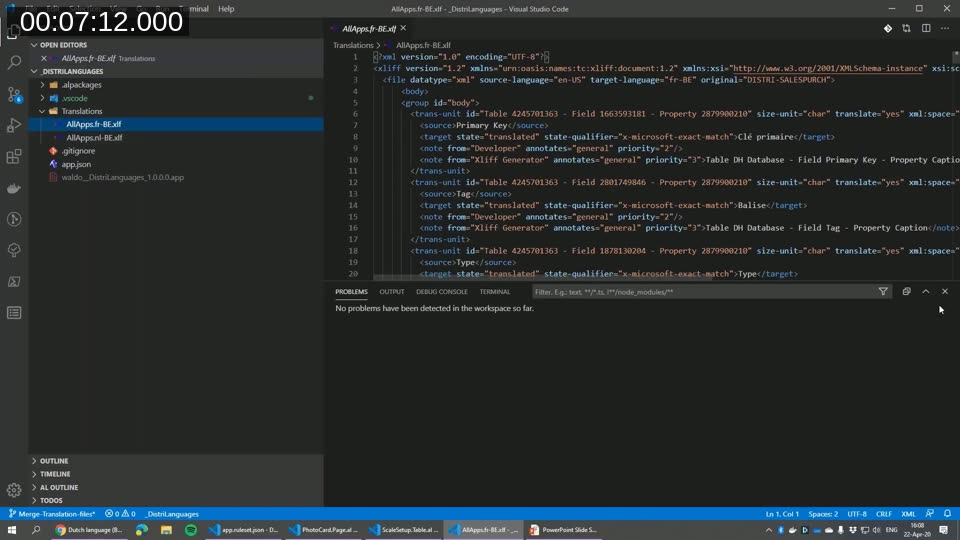This screenshot has height=540, width=960.
Task: Click the Ln 1, Col 1 position indicator
Action: pyautogui.click(x=782, y=514)
